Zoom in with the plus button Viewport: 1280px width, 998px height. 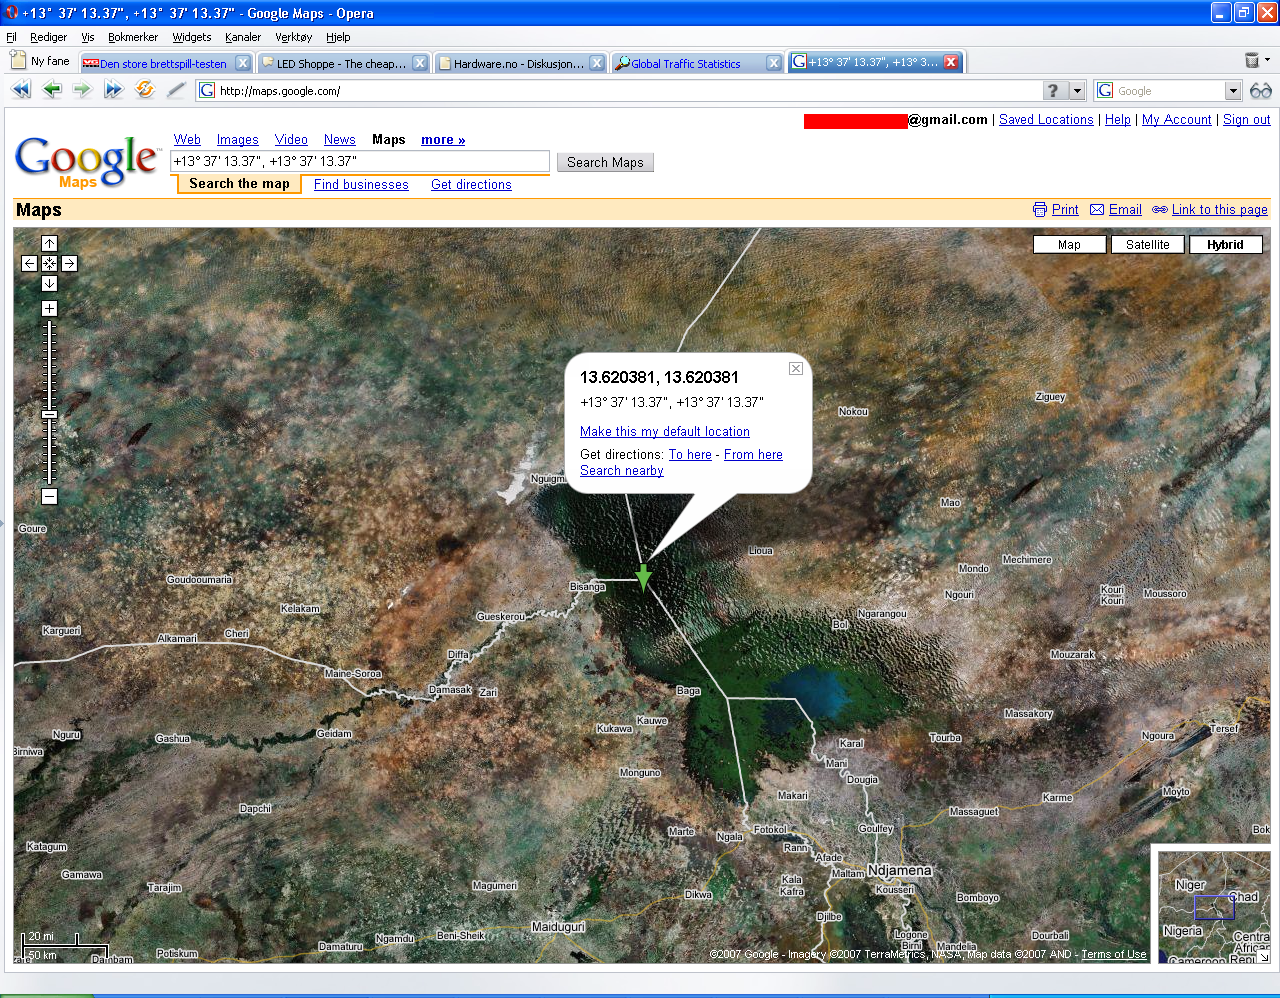click(x=49, y=308)
